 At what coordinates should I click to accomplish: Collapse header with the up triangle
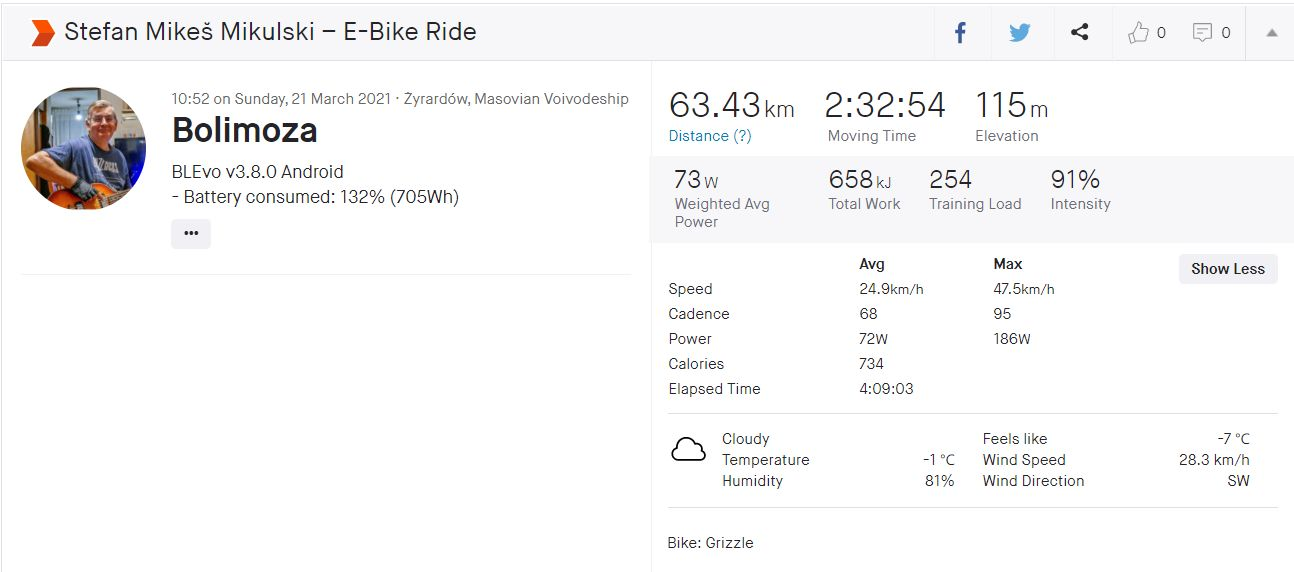[x=1271, y=33]
